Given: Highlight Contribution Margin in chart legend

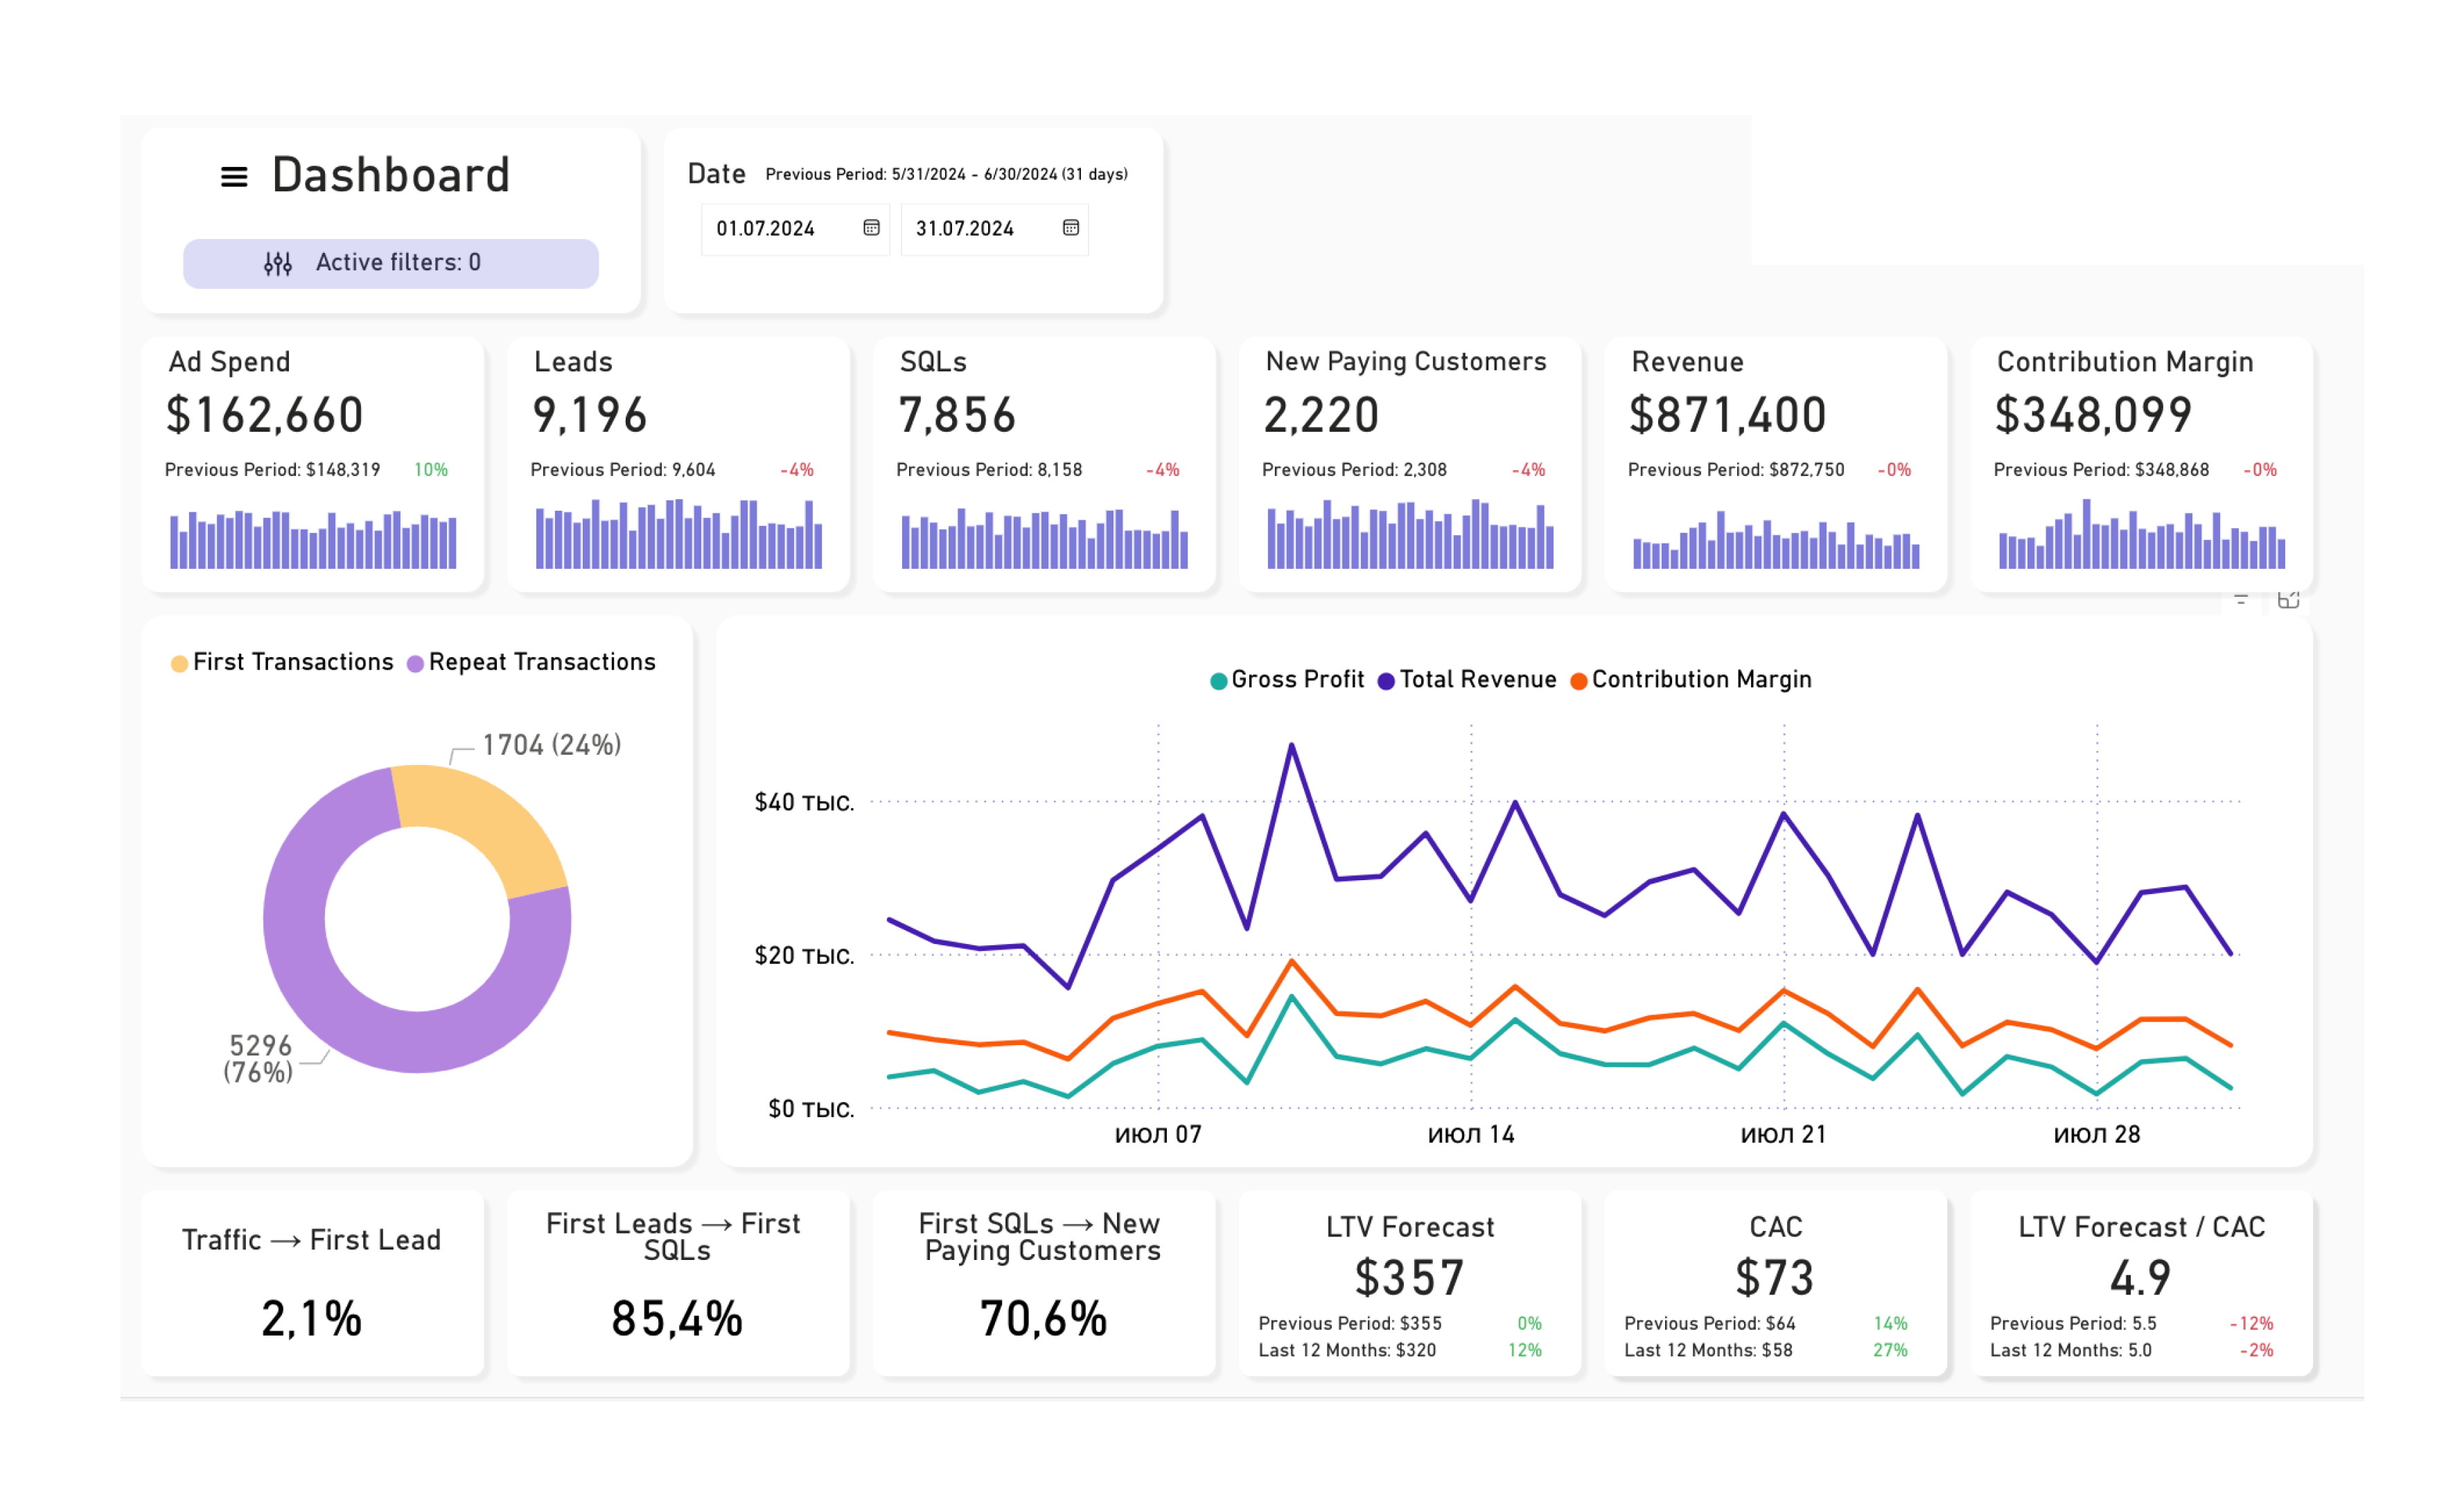Looking at the screenshot, I should pyautogui.click(x=1691, y=680).
